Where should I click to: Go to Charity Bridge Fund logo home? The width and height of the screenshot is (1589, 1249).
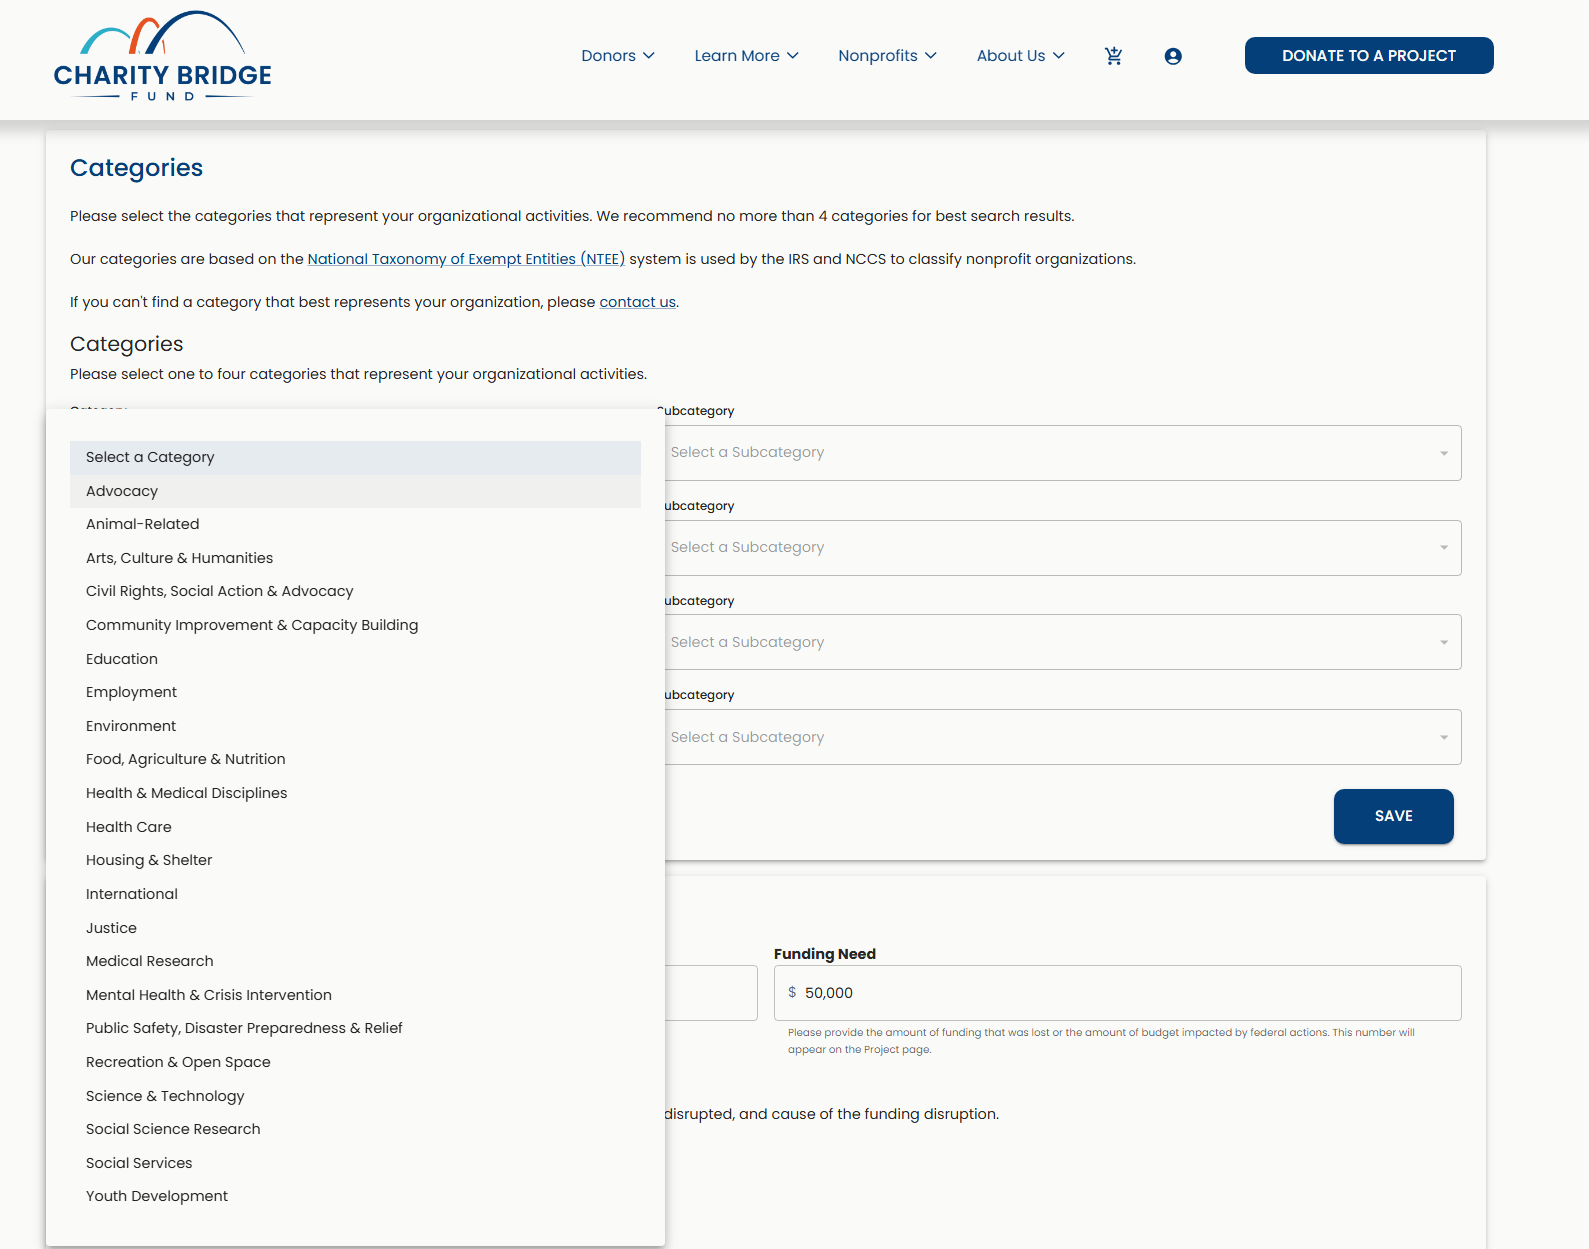click(x=162, y=57)
